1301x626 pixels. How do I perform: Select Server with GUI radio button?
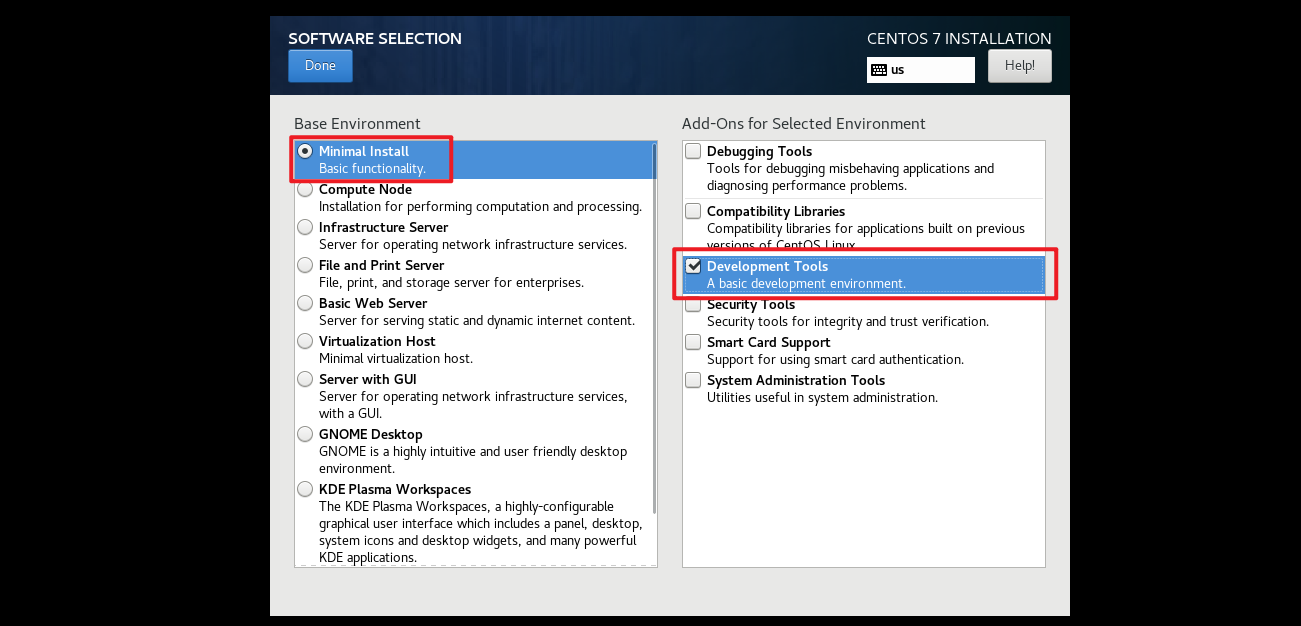coord(305,379)
